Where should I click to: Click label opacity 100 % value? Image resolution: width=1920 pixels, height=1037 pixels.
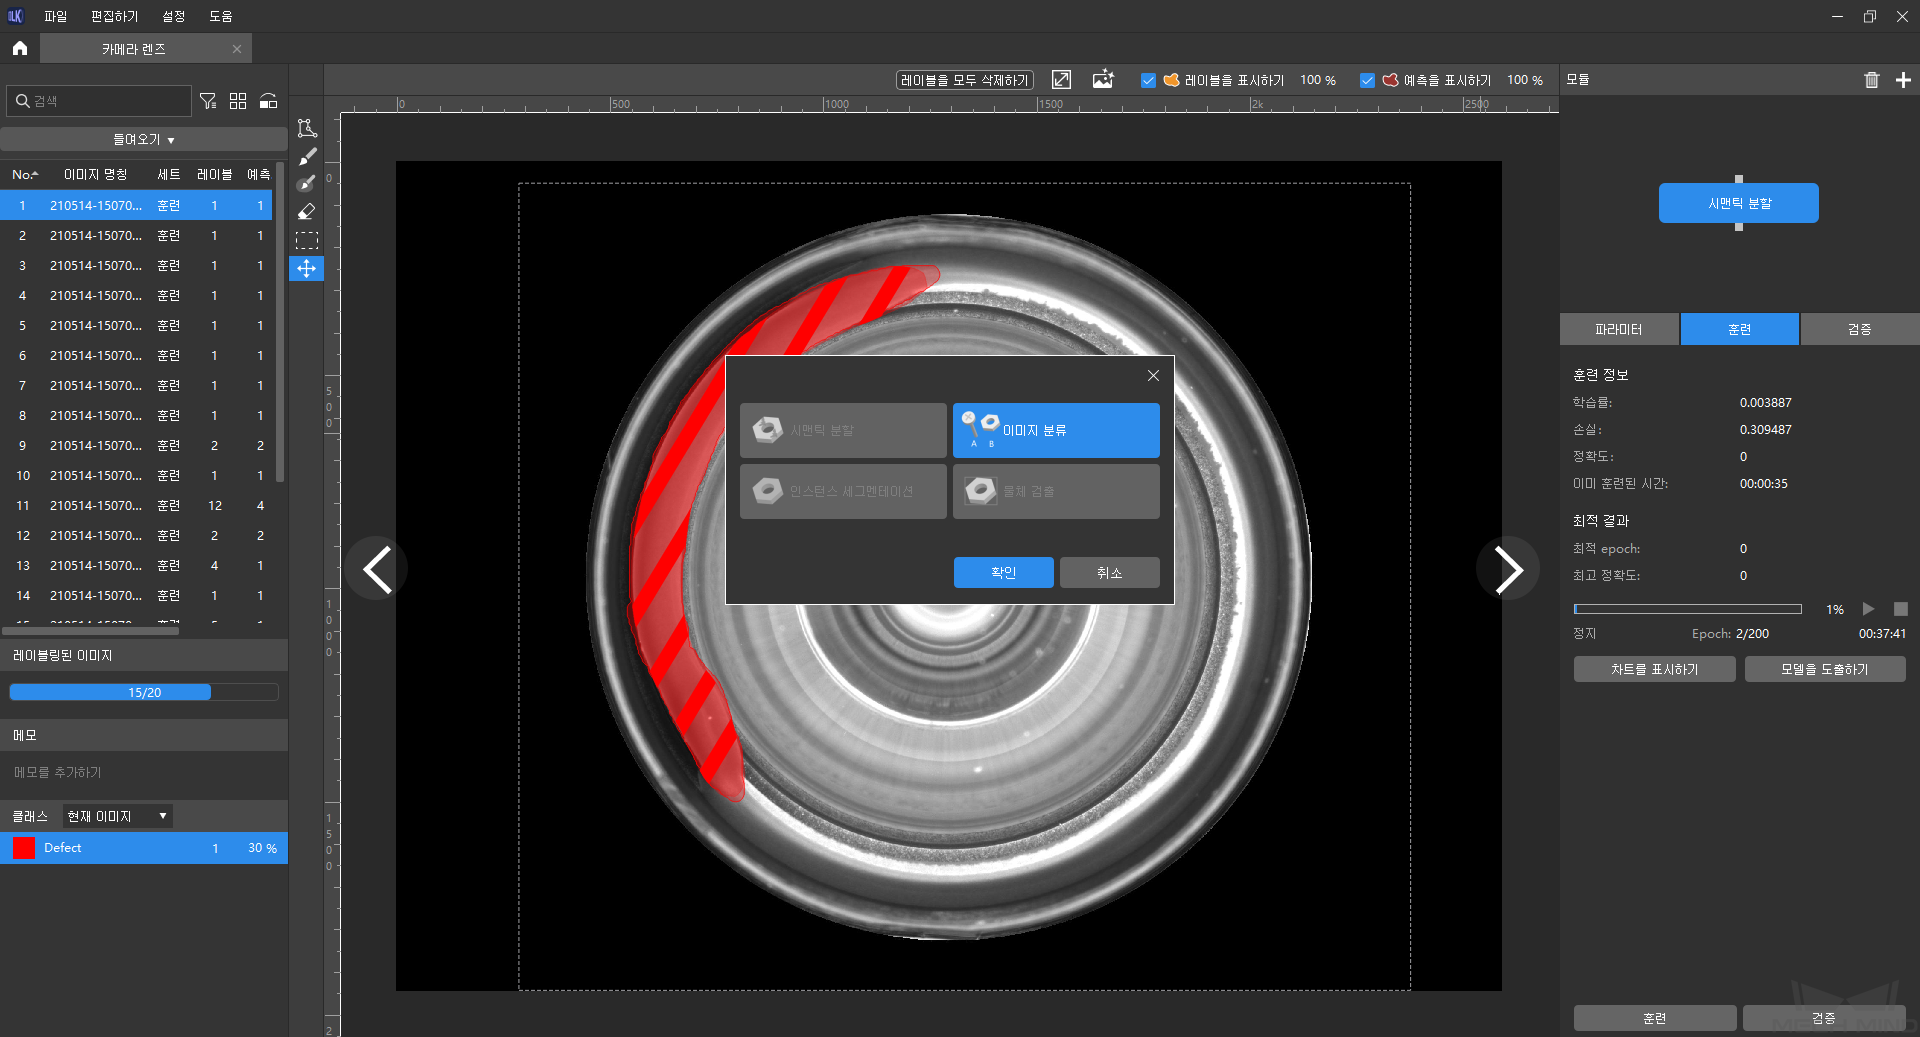click(x=1317, y=80)
